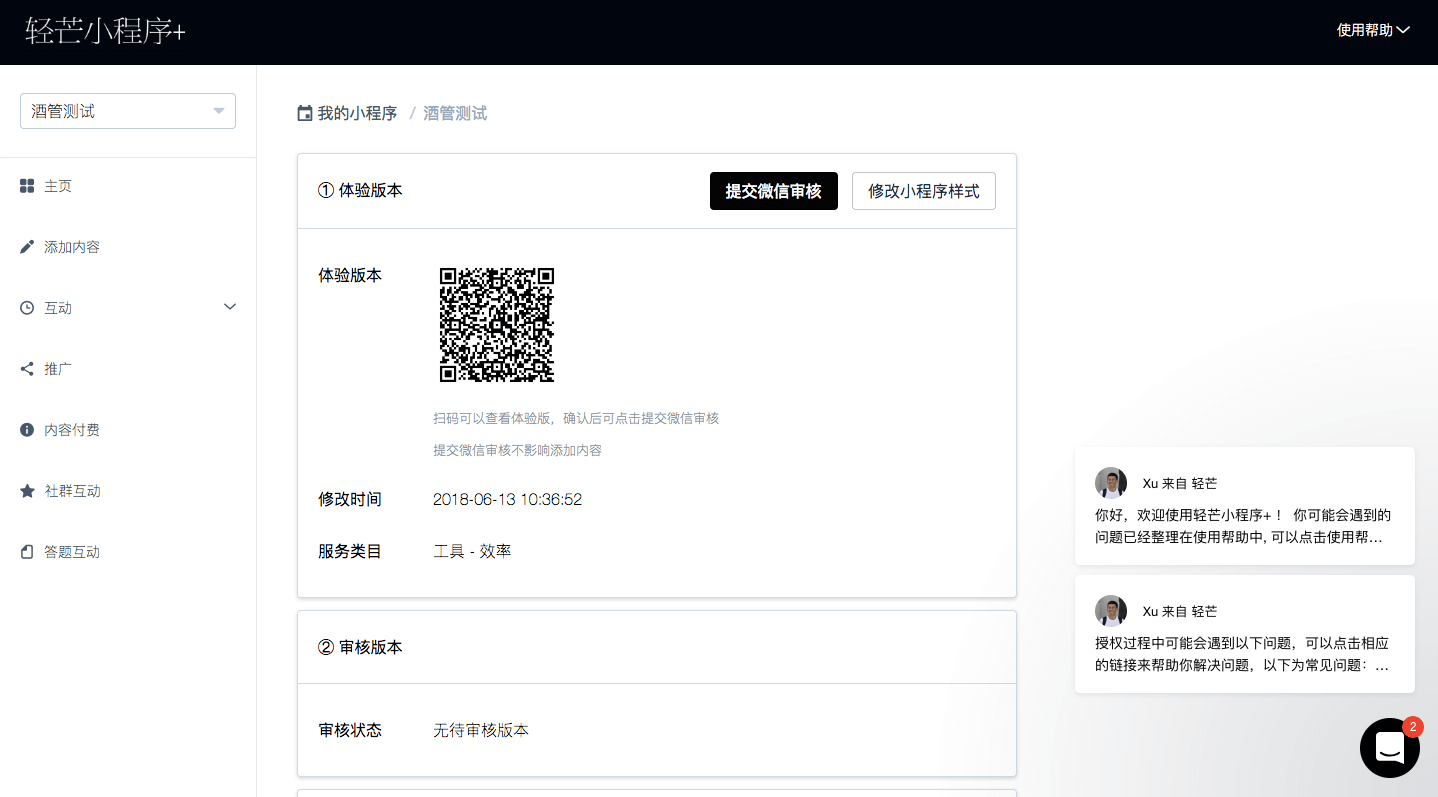Click the 无待审核版本 status text
This screenshot has width=1438, height=797.
(481, 730)
